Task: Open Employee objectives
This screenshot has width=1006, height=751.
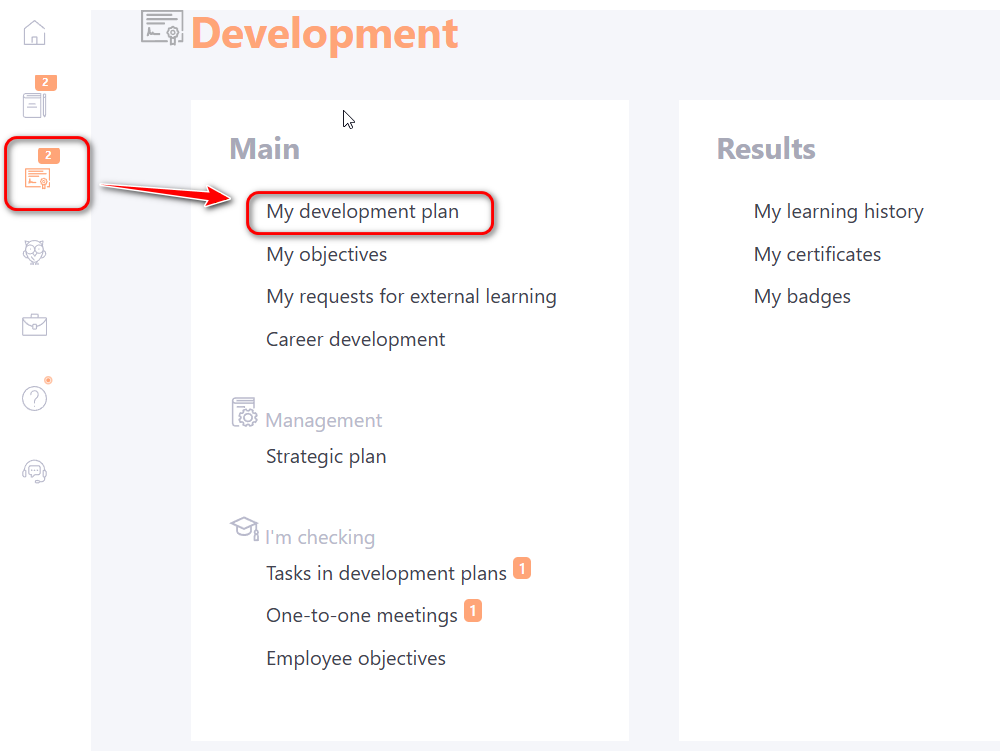Action: [x=355, y=659]
